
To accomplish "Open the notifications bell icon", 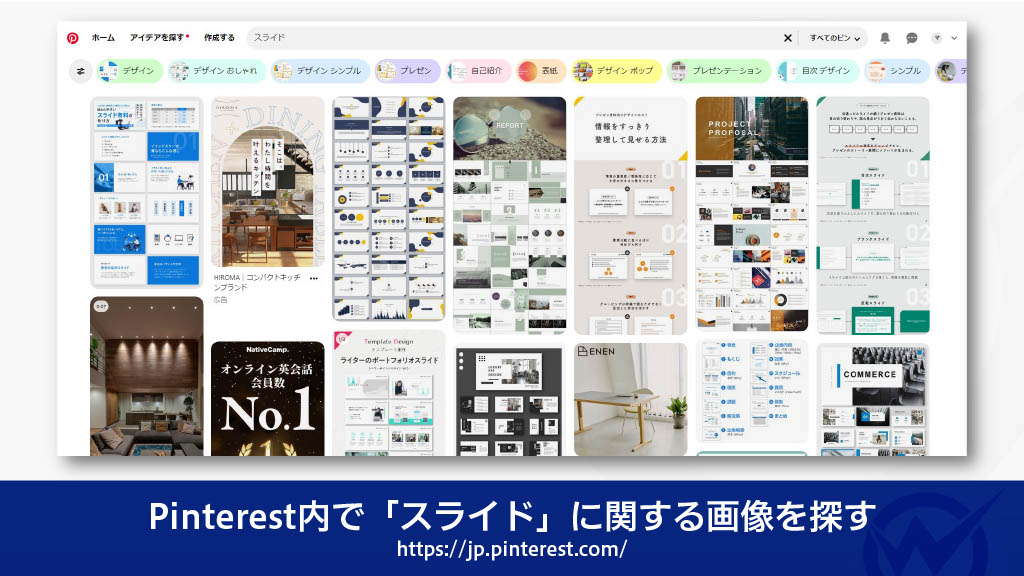I will coord(887,36).
